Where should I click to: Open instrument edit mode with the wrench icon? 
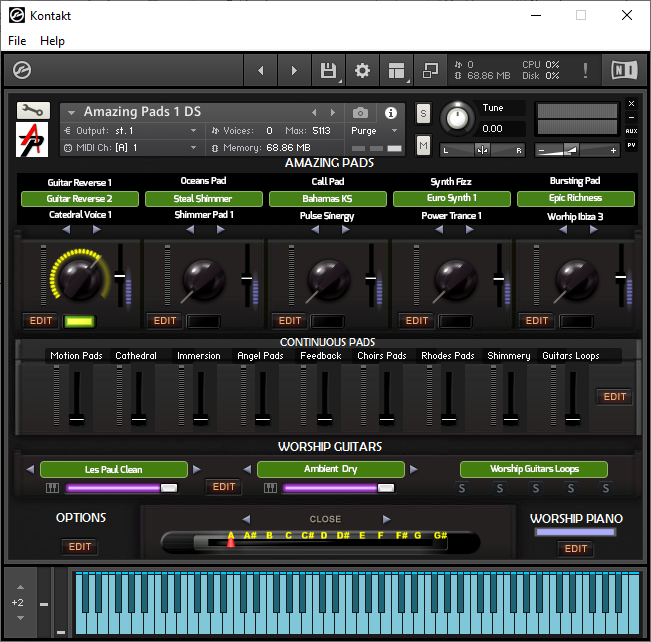pos(33,110)
